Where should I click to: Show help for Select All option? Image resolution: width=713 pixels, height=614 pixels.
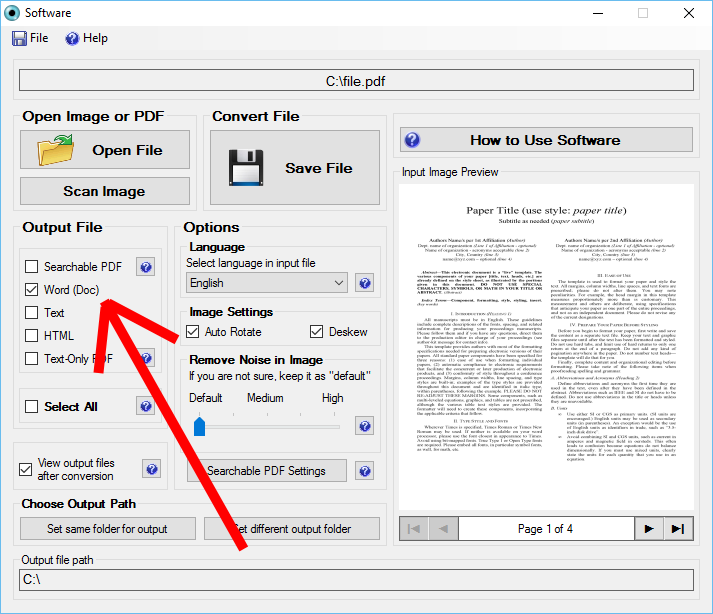pos(146,406)
